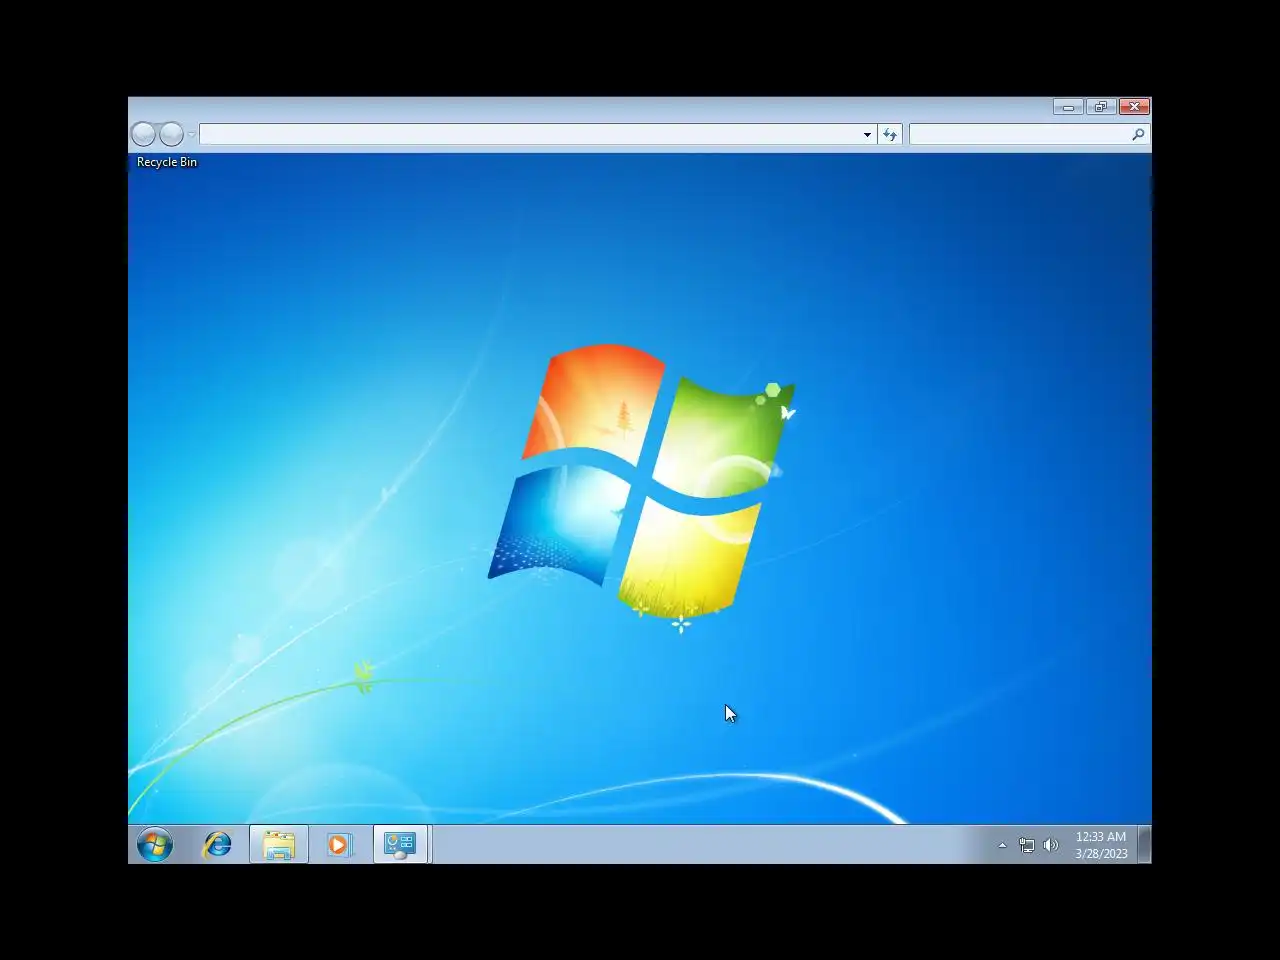Open the Windows Start menu orb

pyautogui.click(x=155, y=845)
